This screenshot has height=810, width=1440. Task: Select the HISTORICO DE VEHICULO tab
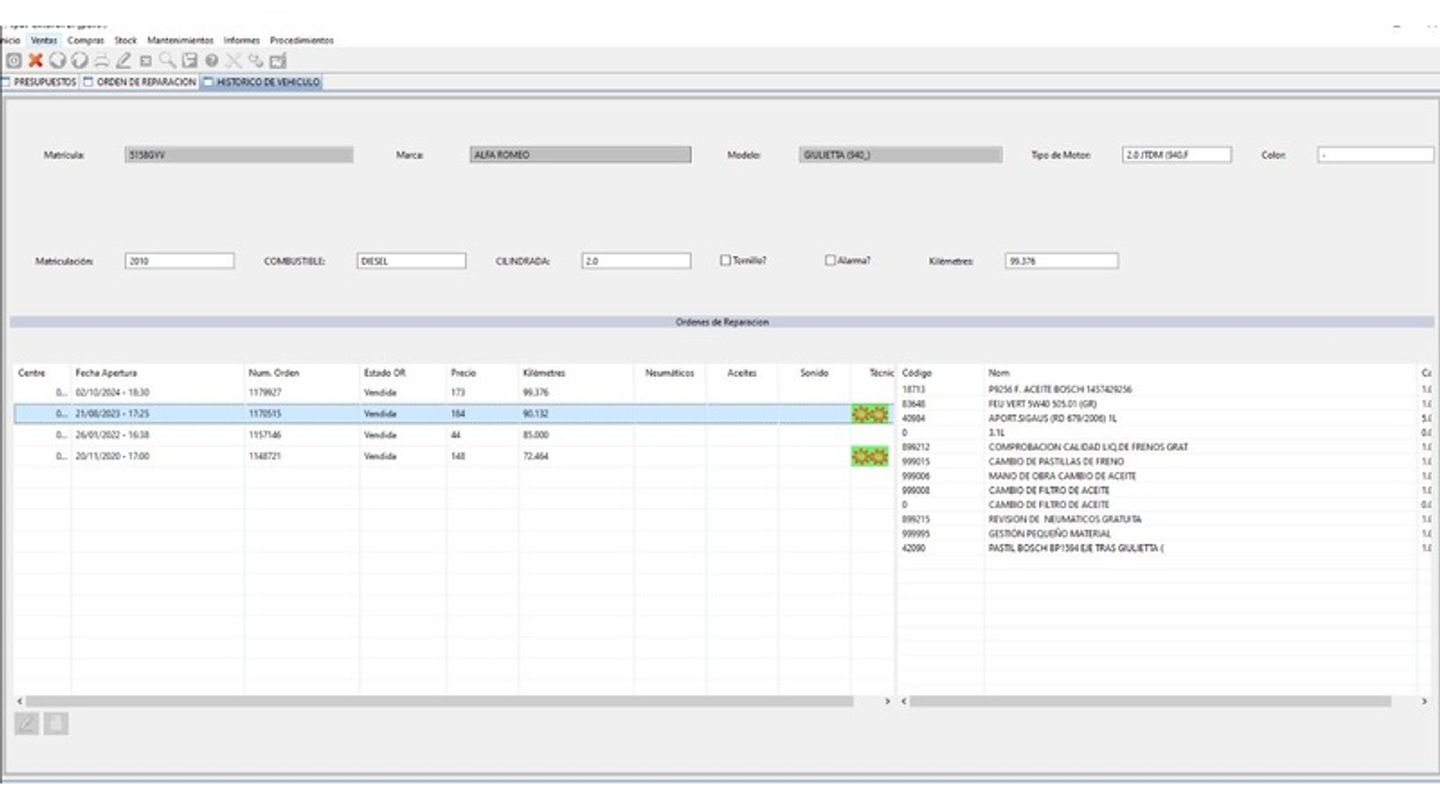coord(261,82)
